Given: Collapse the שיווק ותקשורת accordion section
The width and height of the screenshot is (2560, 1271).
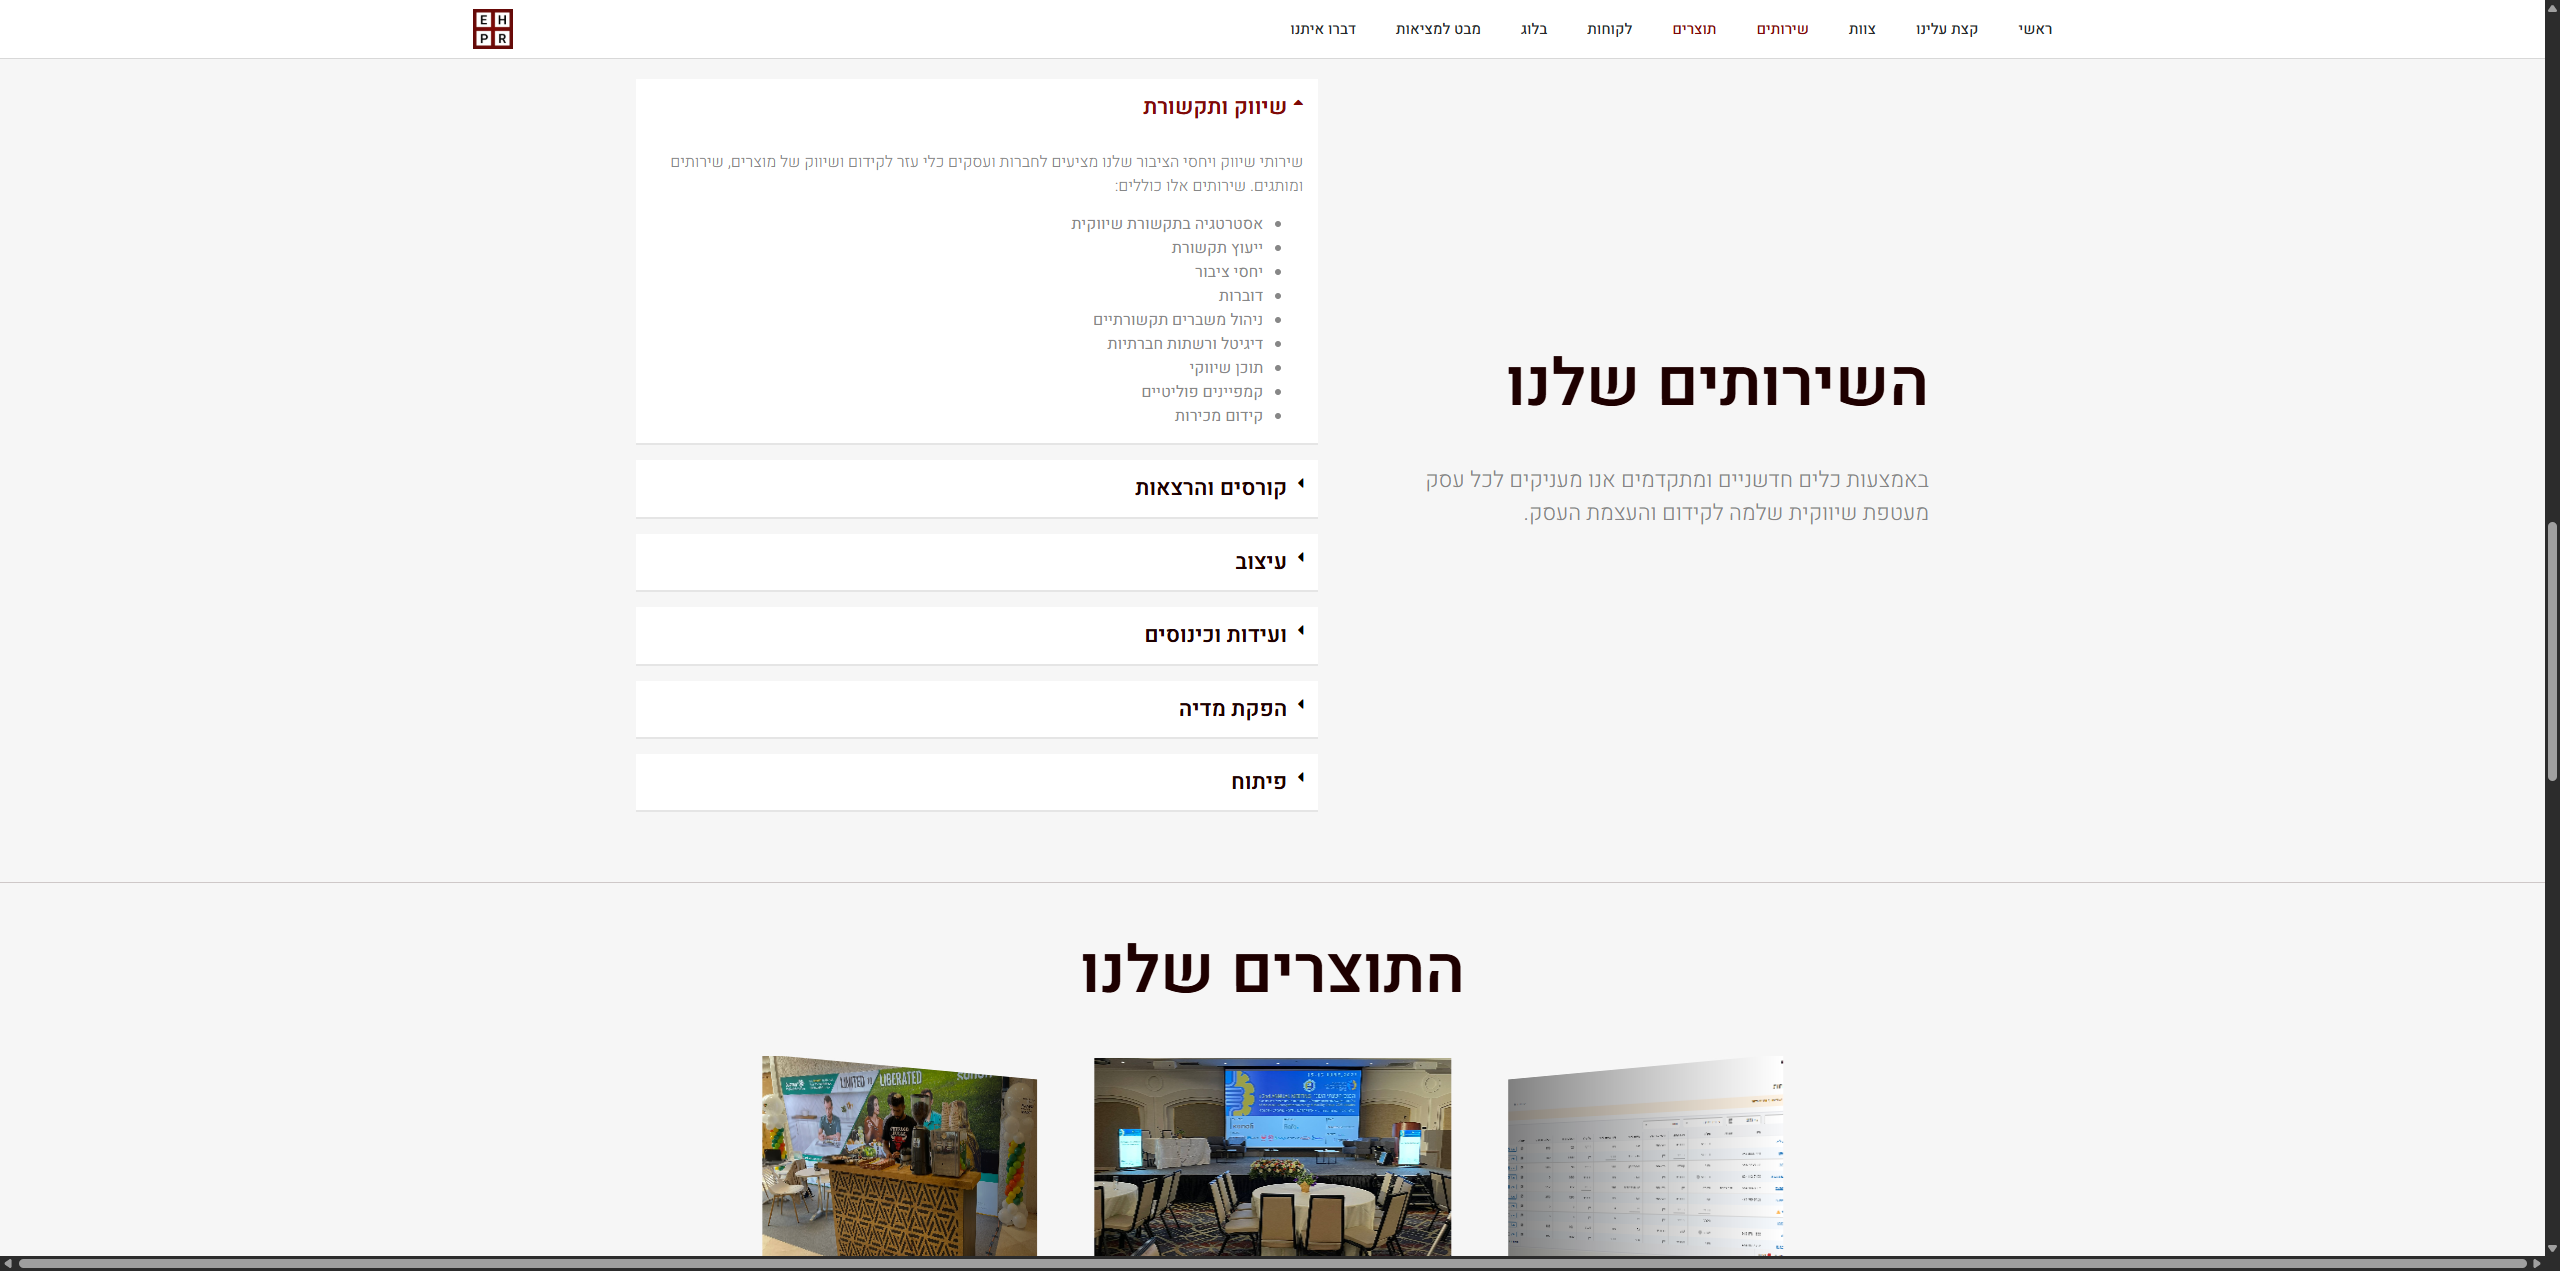Looking at the screenshot, I should tap(1214, 107).
